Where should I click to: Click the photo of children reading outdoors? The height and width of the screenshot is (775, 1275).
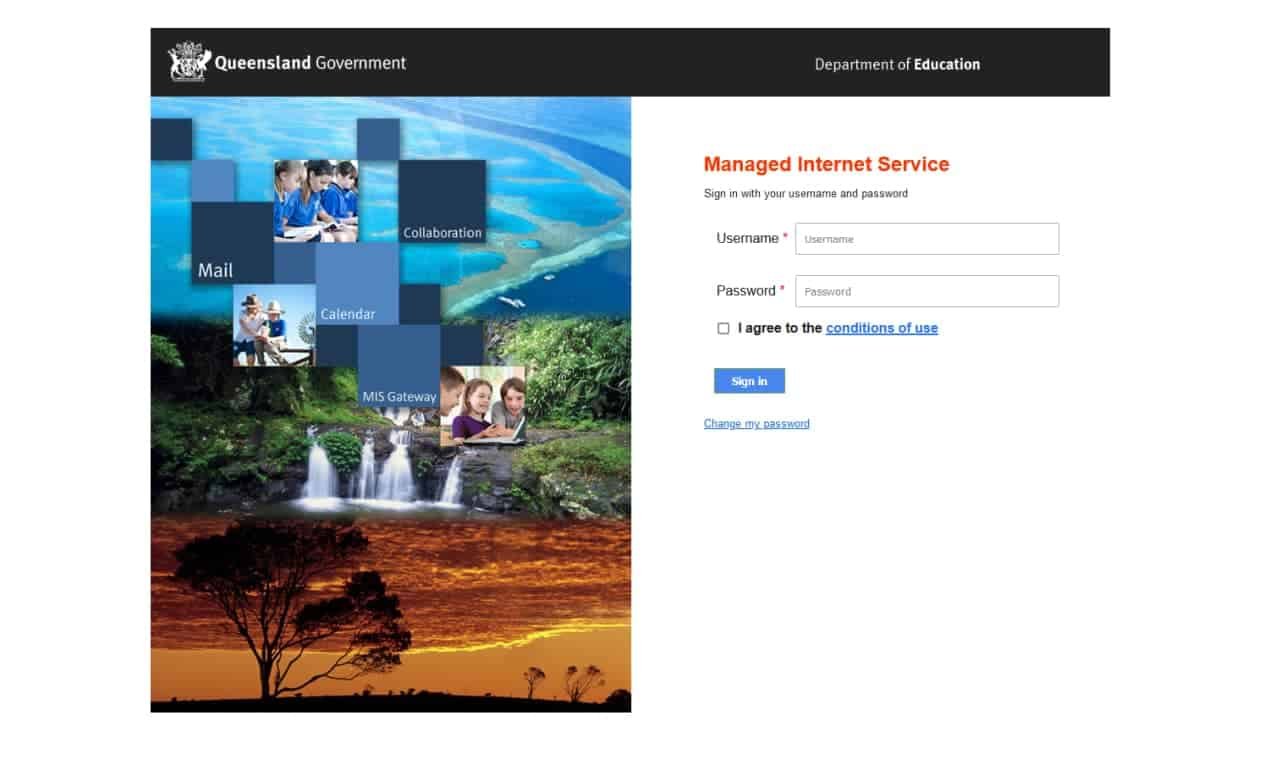click(272, 327)
